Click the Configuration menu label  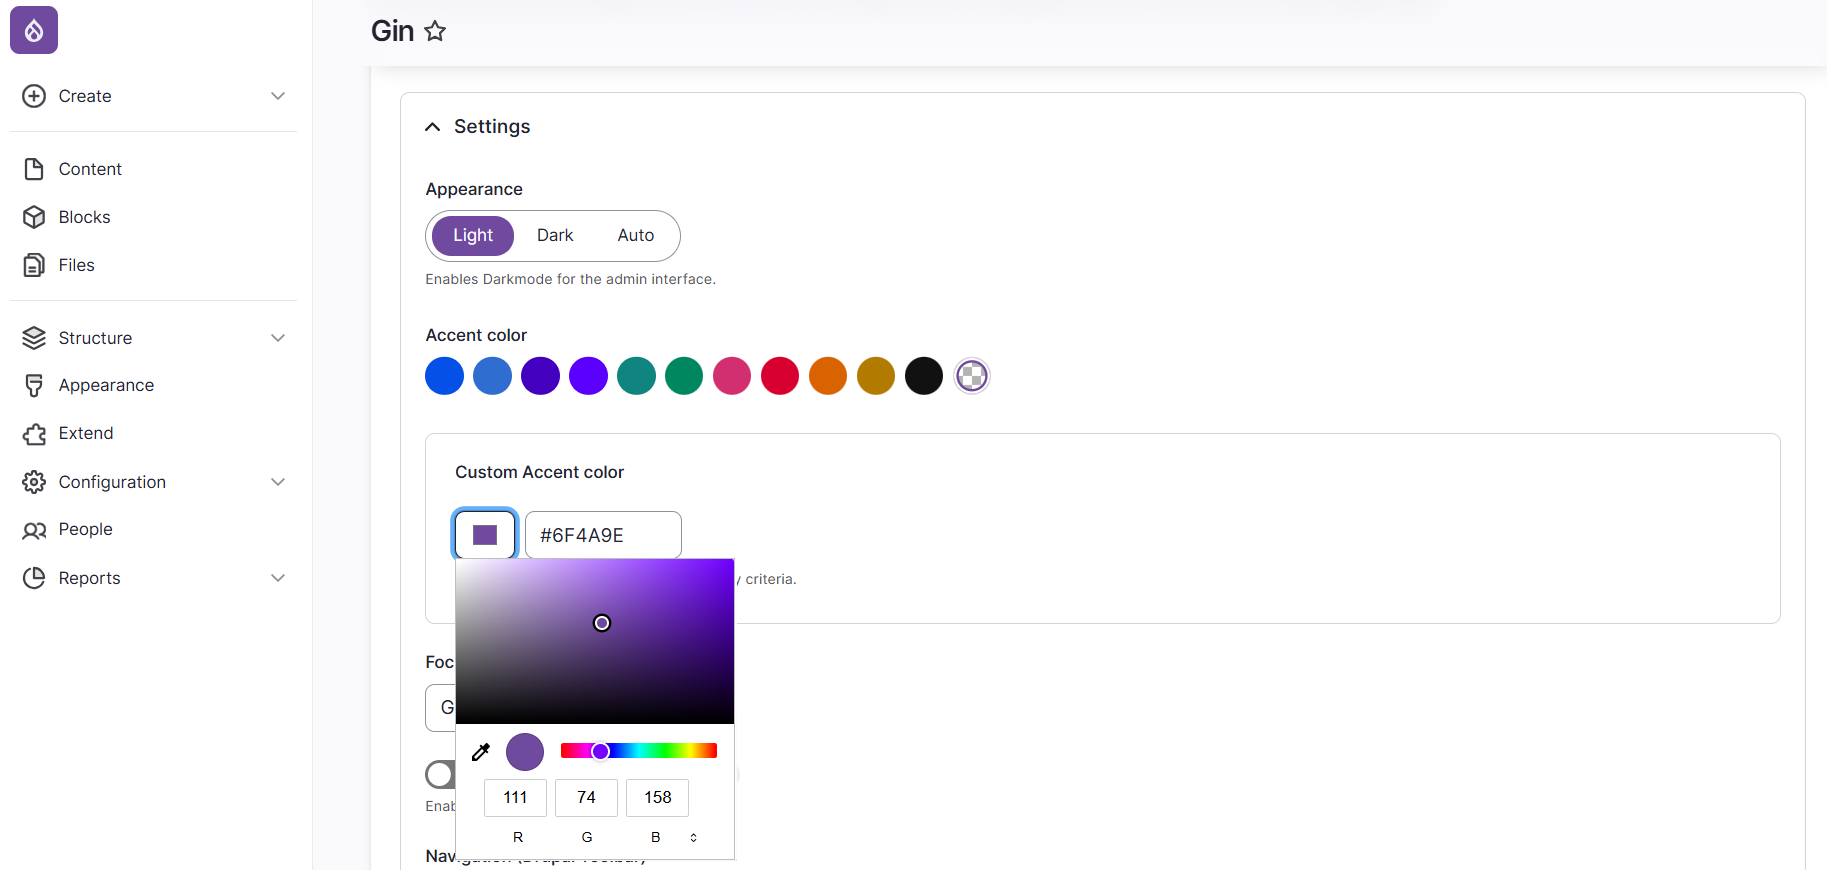pos(112,482)
